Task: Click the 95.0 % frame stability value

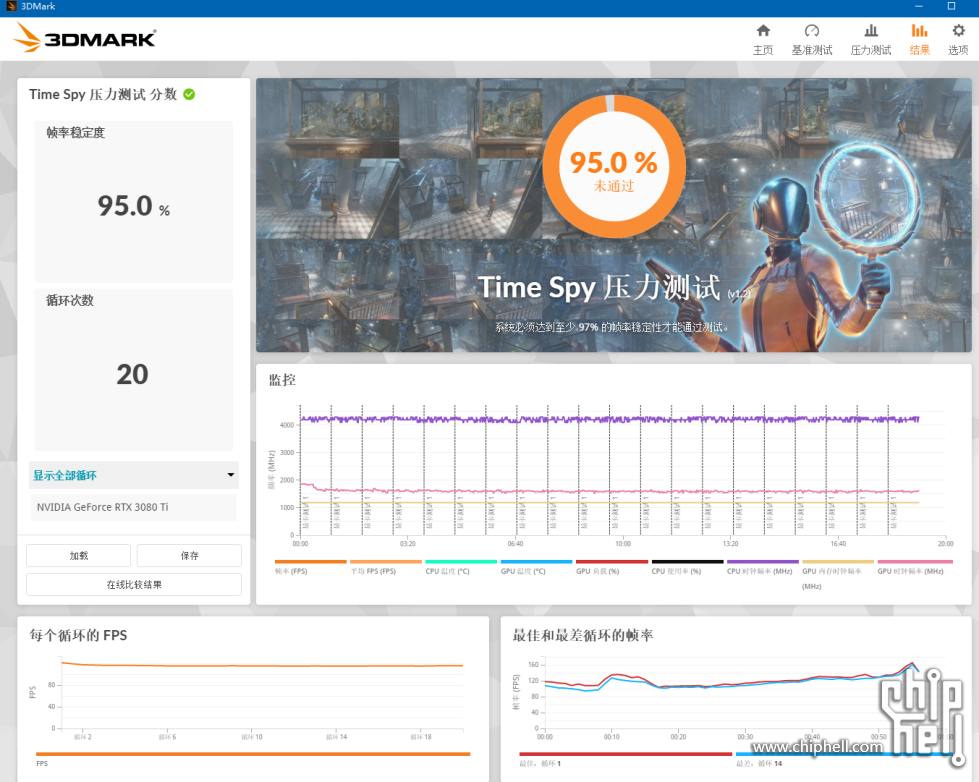Action: pos(134,206)
